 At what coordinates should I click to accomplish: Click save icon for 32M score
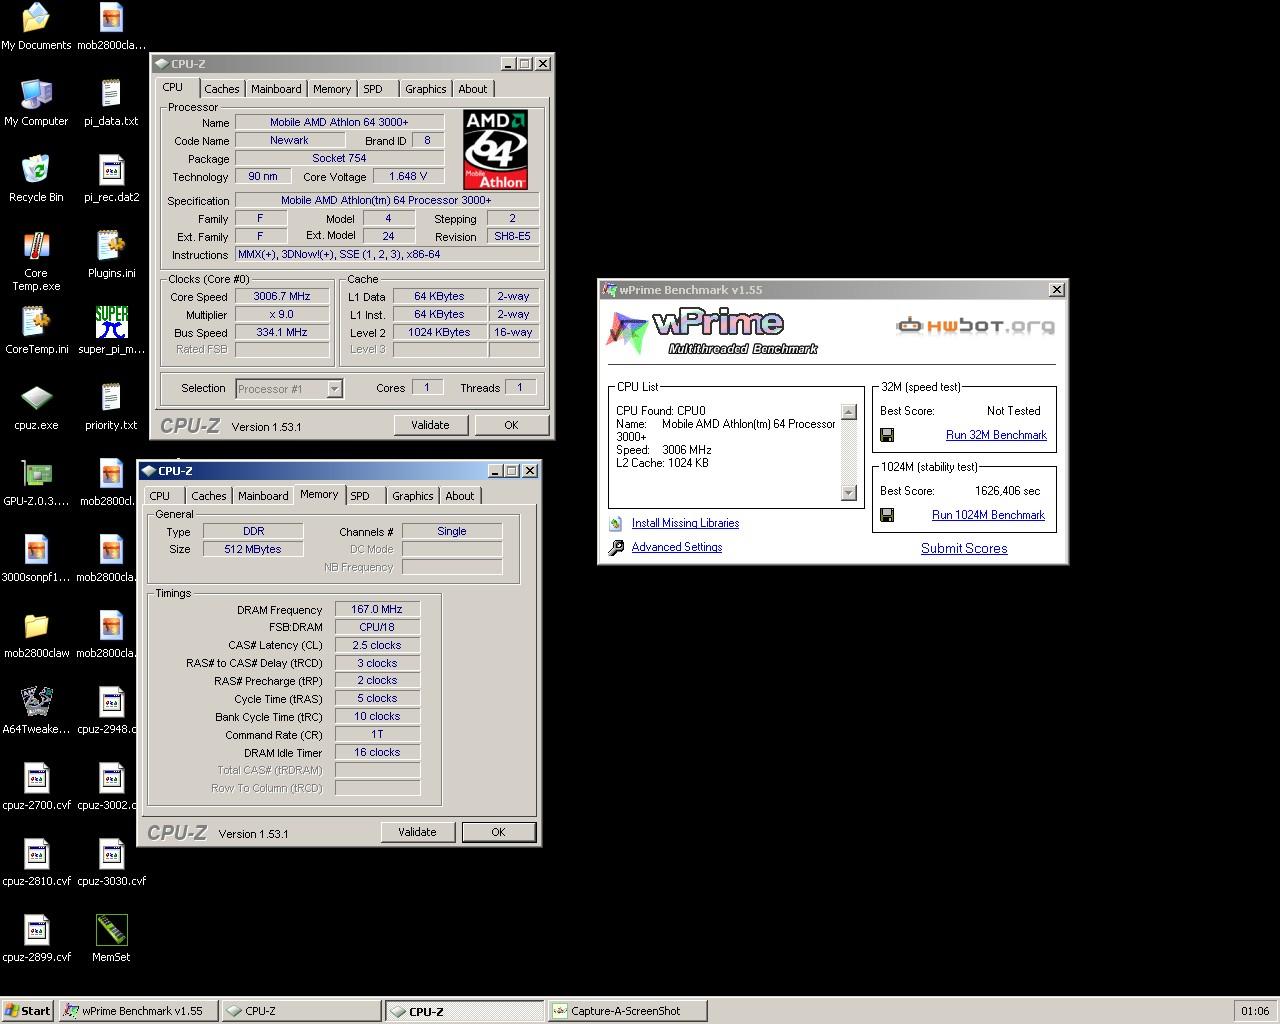(887, 435)
